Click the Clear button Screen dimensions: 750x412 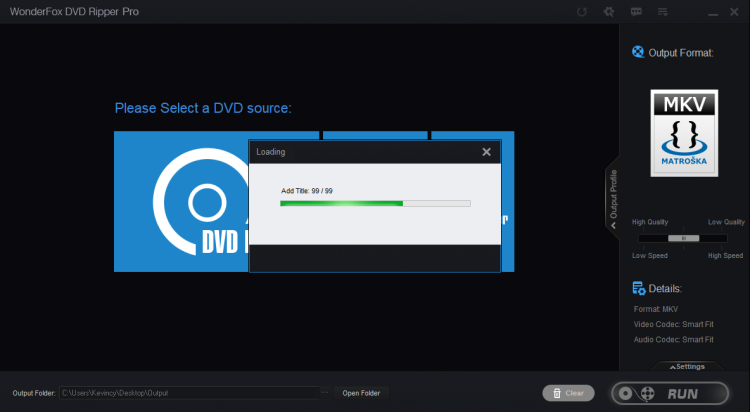pos(567,393)
